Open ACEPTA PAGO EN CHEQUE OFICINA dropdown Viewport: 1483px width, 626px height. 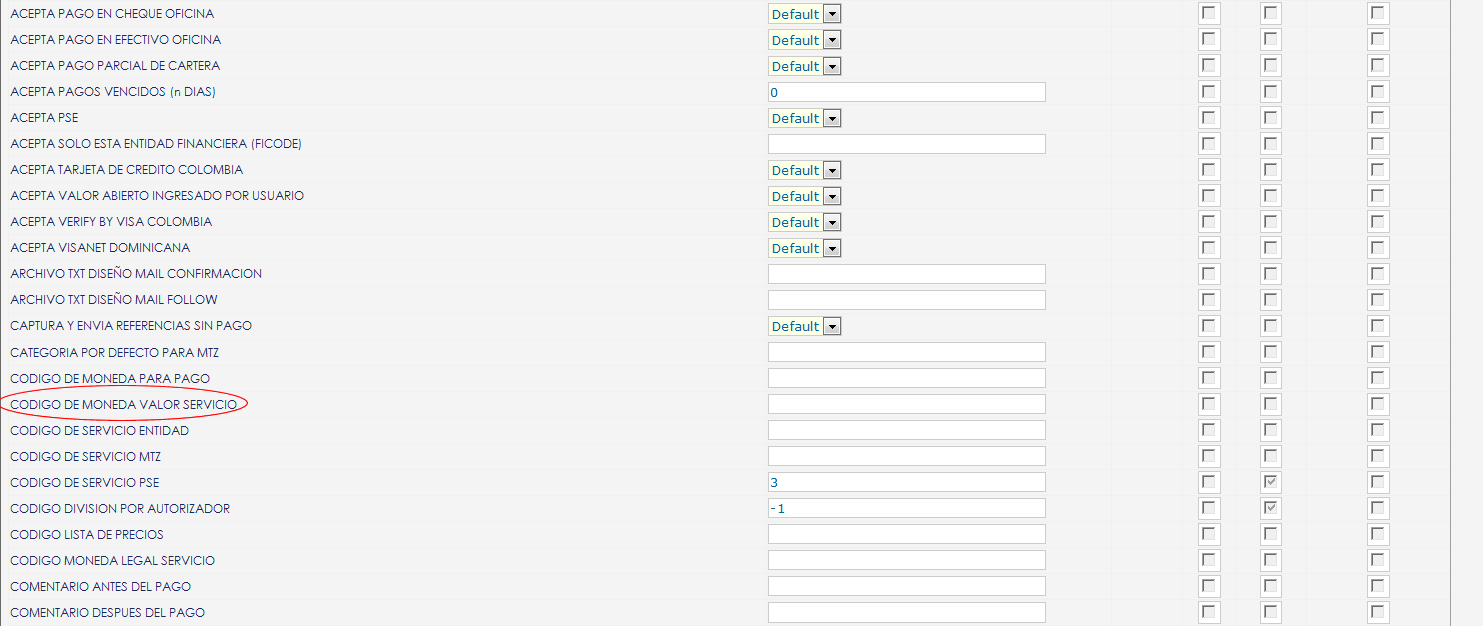pyautogui.click(x=804, y=14)
